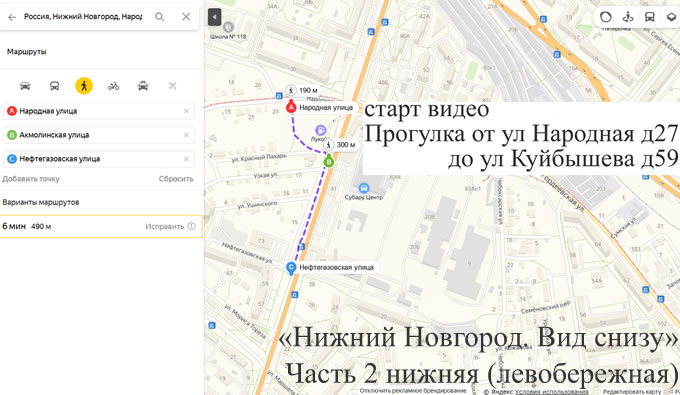680x395 pixels.
Task: Go back using the left arrow
Action: pyautogui.click(x=12, y=17)
